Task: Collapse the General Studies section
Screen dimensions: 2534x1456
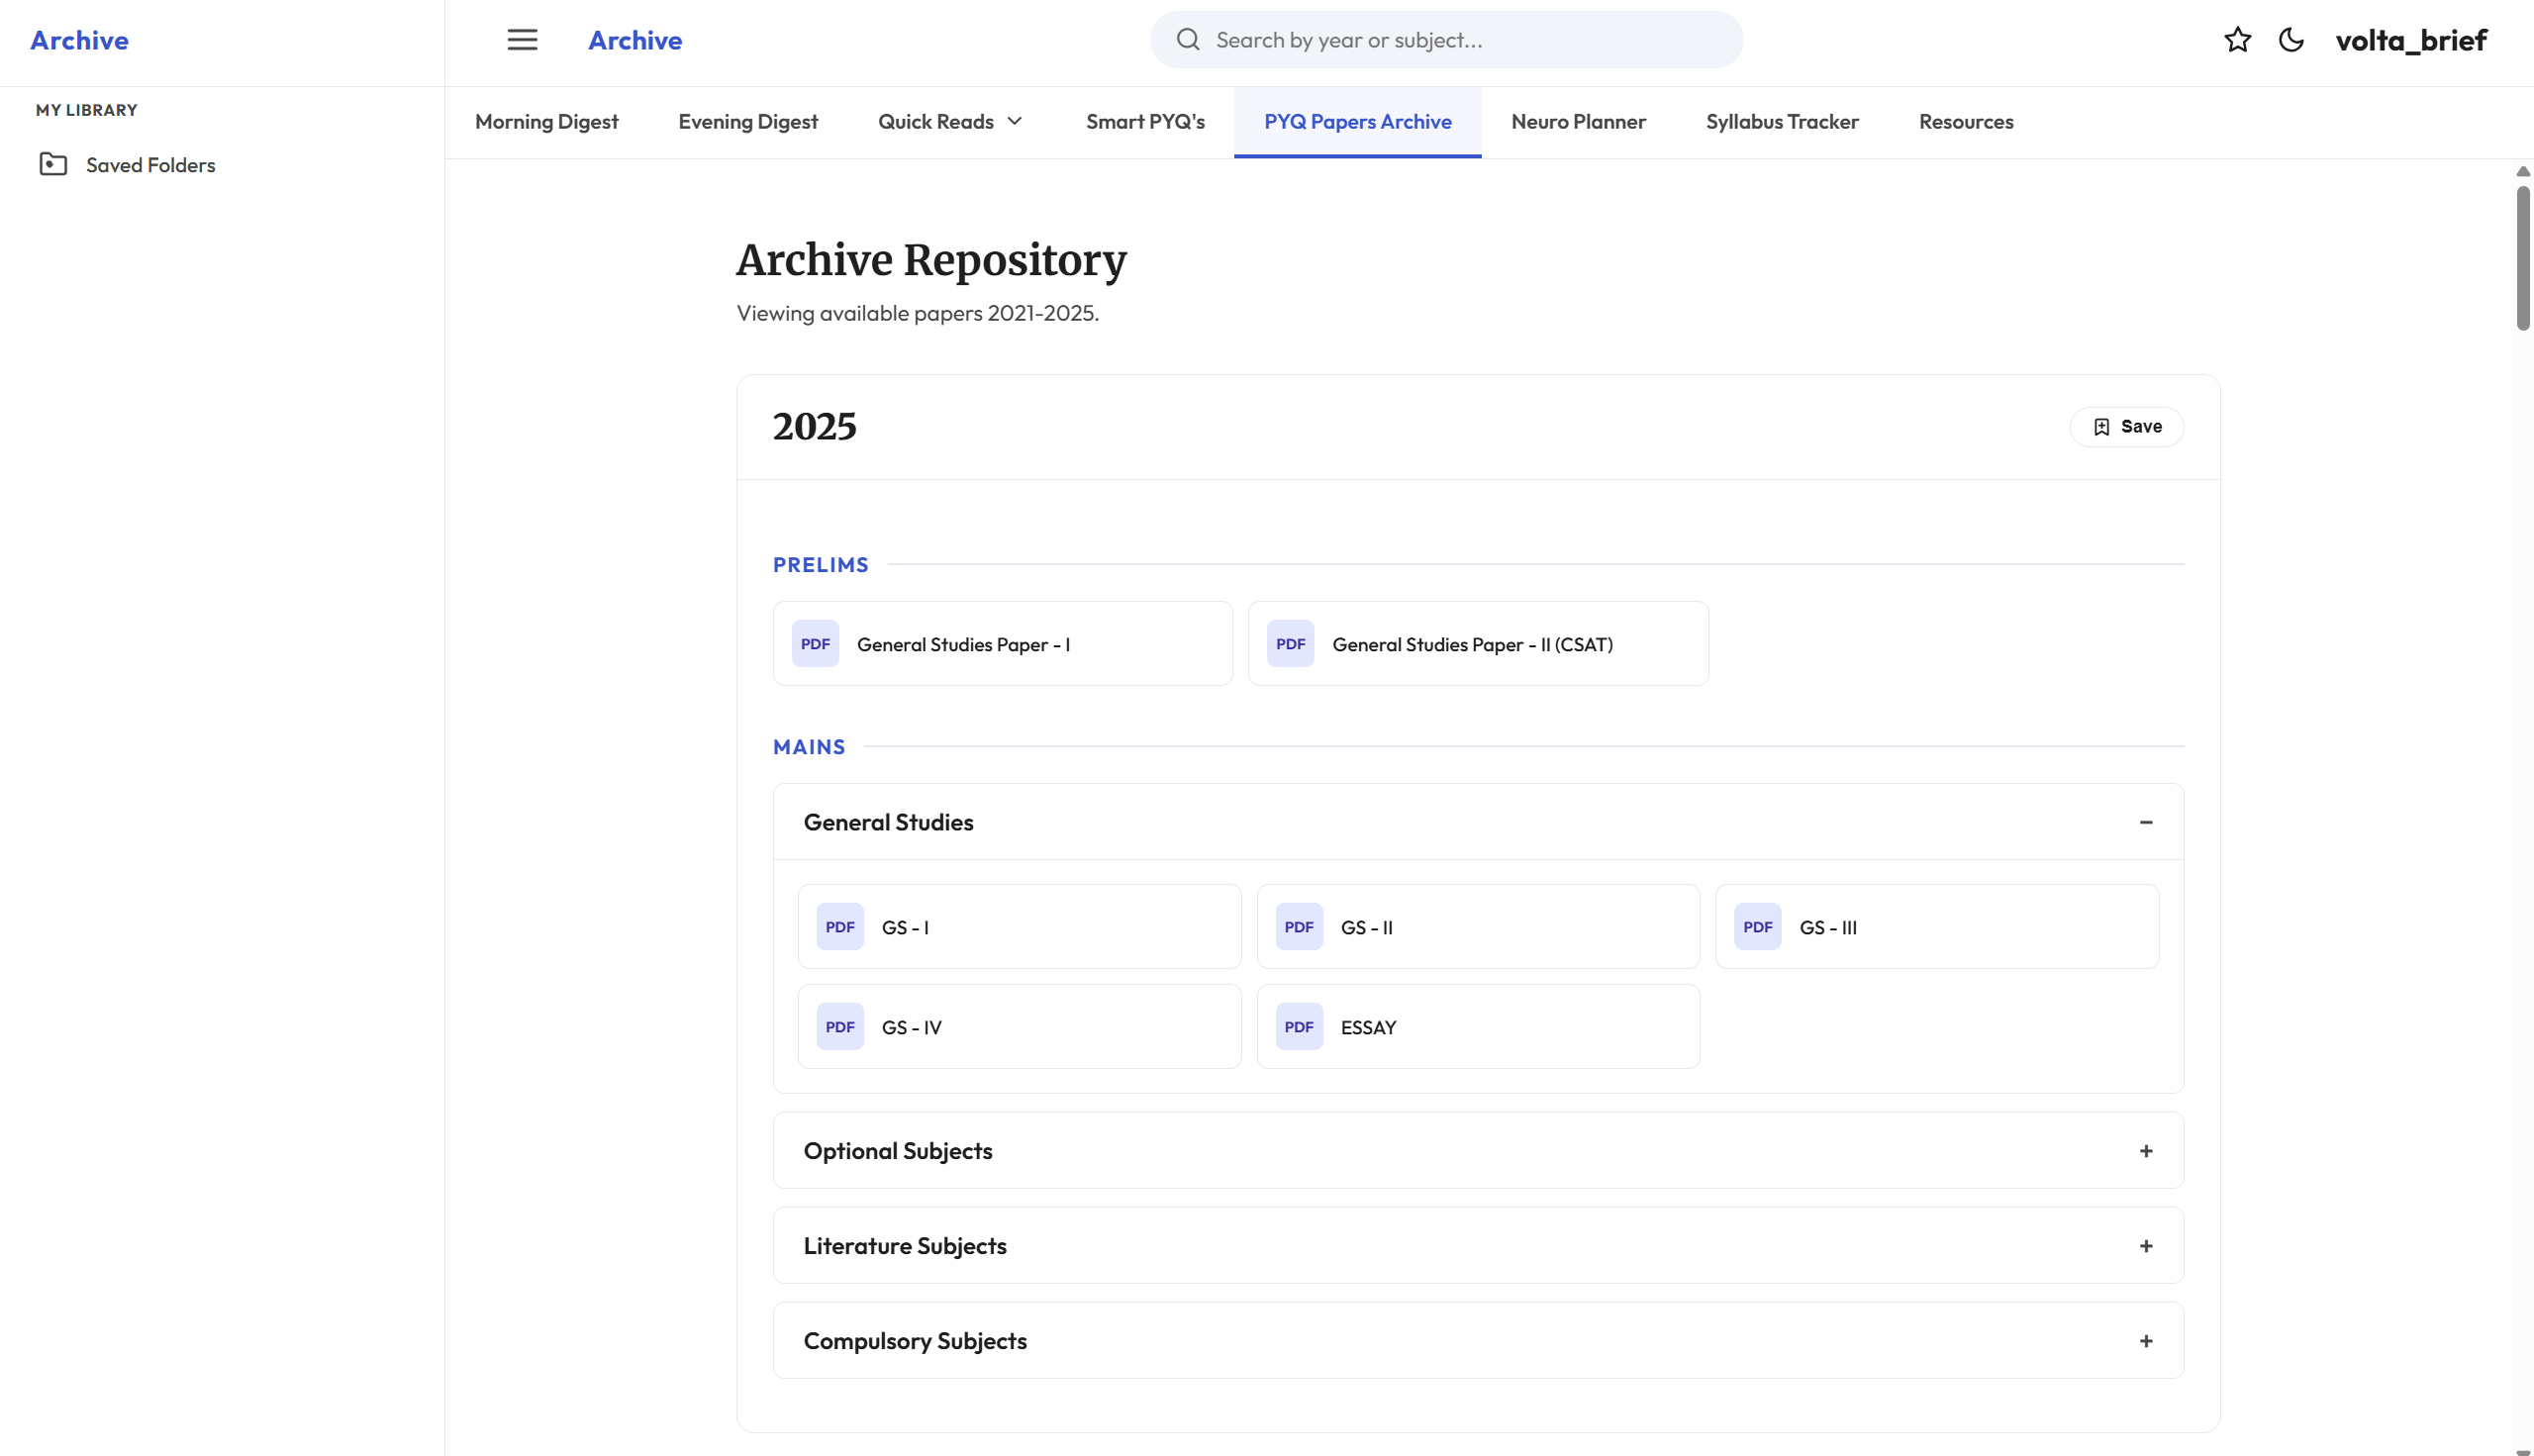Action: 2147,822
